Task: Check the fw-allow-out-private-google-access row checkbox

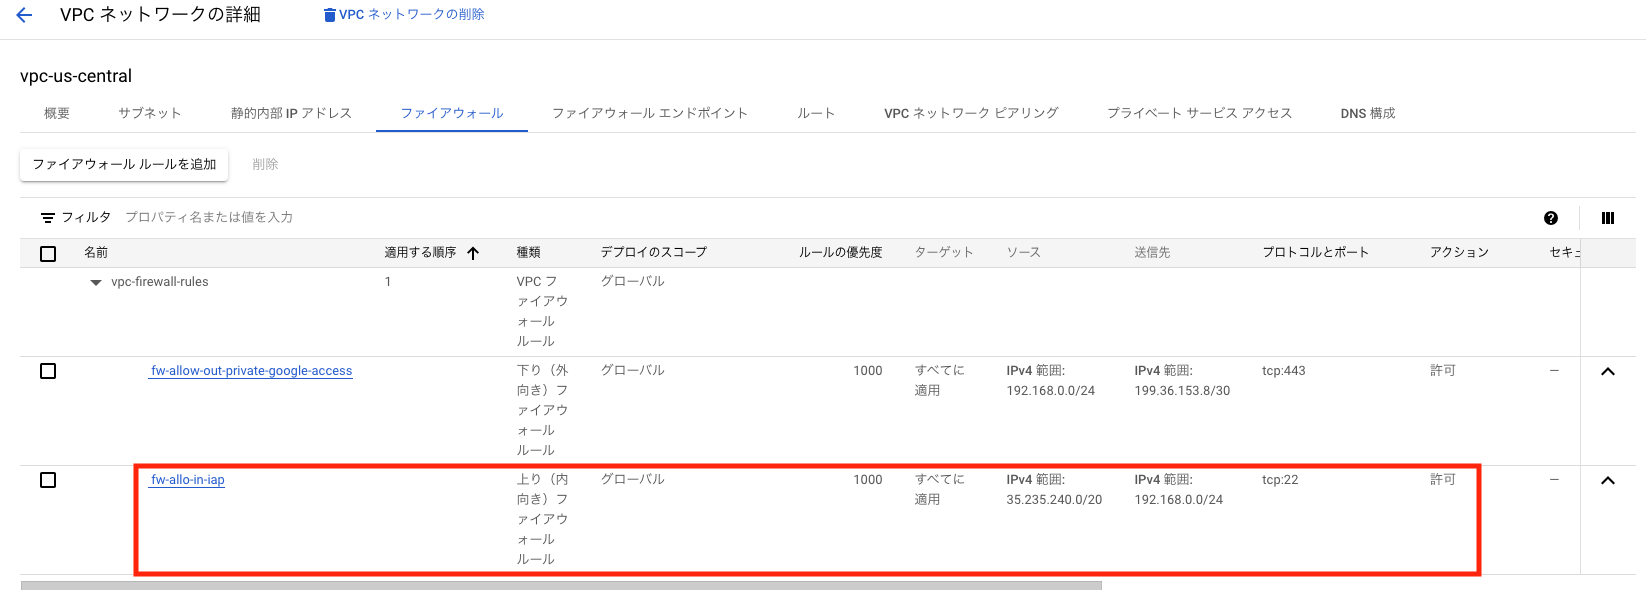Action: tap(48, 371)
